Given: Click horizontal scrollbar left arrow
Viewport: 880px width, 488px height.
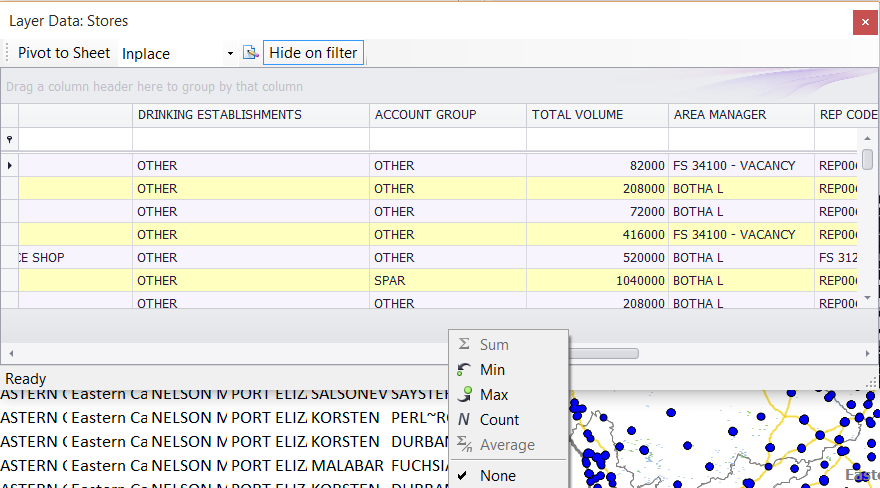Looking at the screenshot, I should (x=10, y=353).
